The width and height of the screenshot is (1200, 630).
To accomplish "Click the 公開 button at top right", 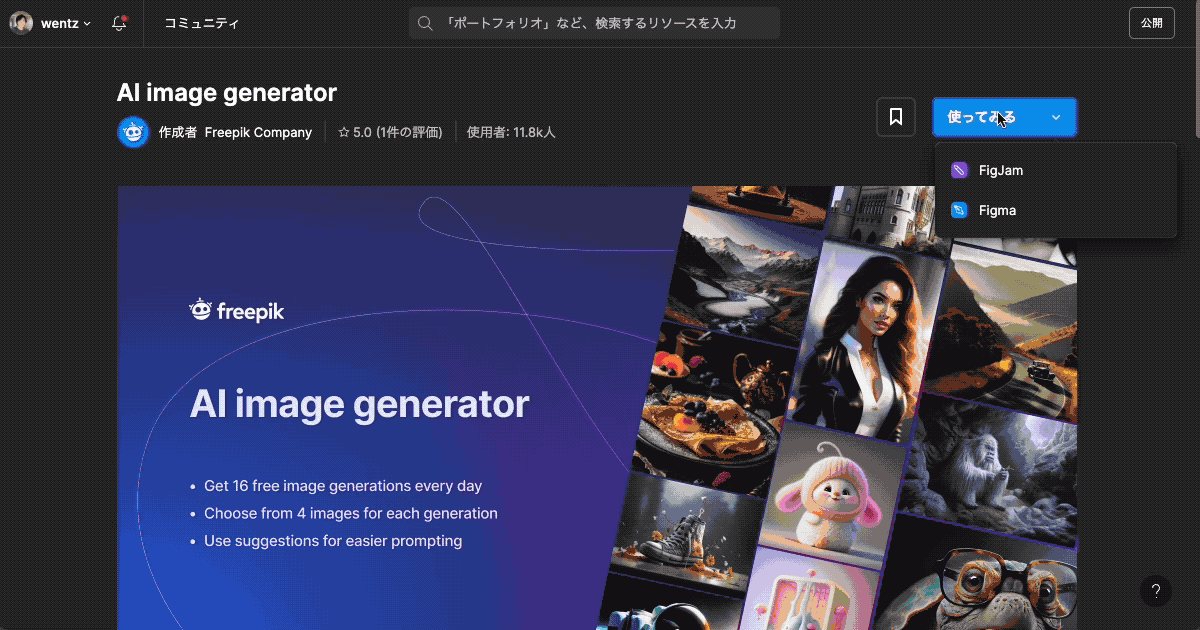I will pos(1152,22).
